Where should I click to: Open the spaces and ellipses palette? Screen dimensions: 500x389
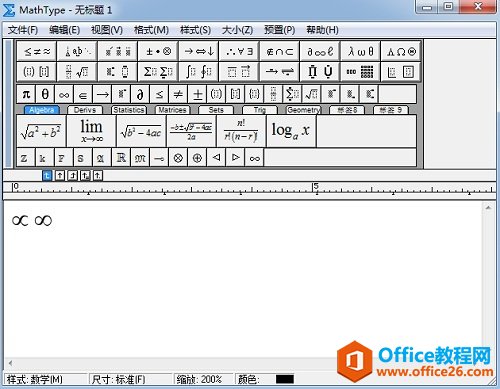pyautogui.click(x=77, y=51)
